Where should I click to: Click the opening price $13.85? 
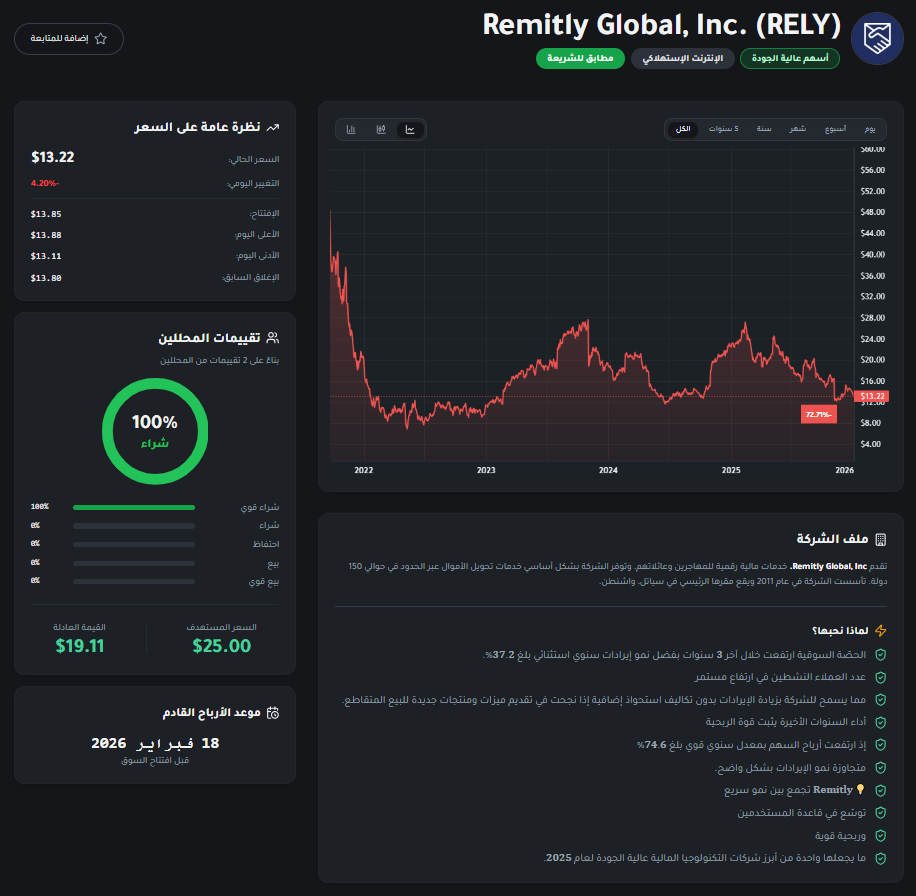(46, 214)
